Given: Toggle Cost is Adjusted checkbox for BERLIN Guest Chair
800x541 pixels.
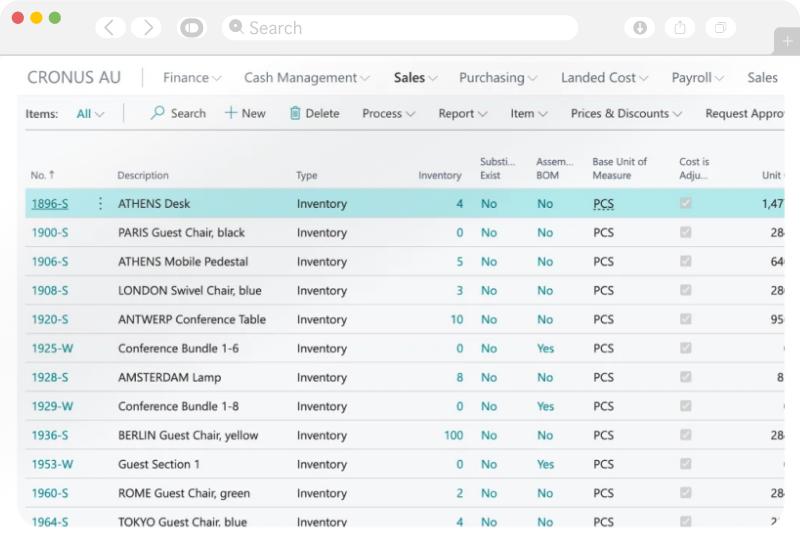Looking at the screenshot, I should pyautogui.click(x=685, y=435).
